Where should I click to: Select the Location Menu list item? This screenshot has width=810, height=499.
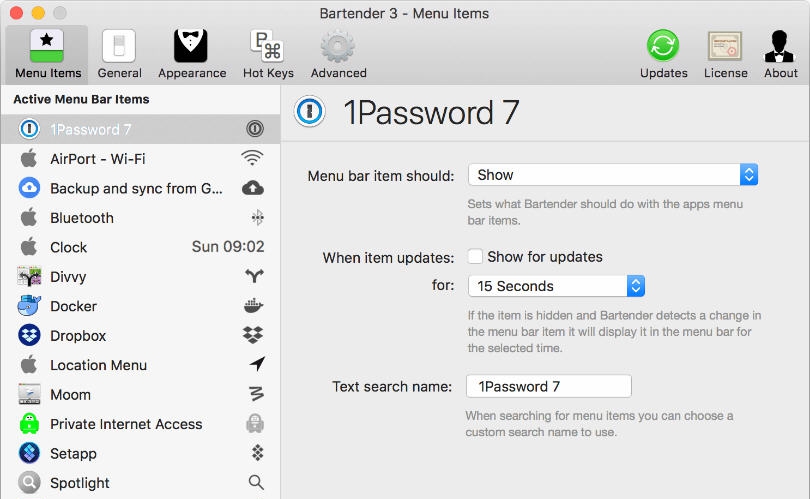pyautogui.click(x=141, y=365)
